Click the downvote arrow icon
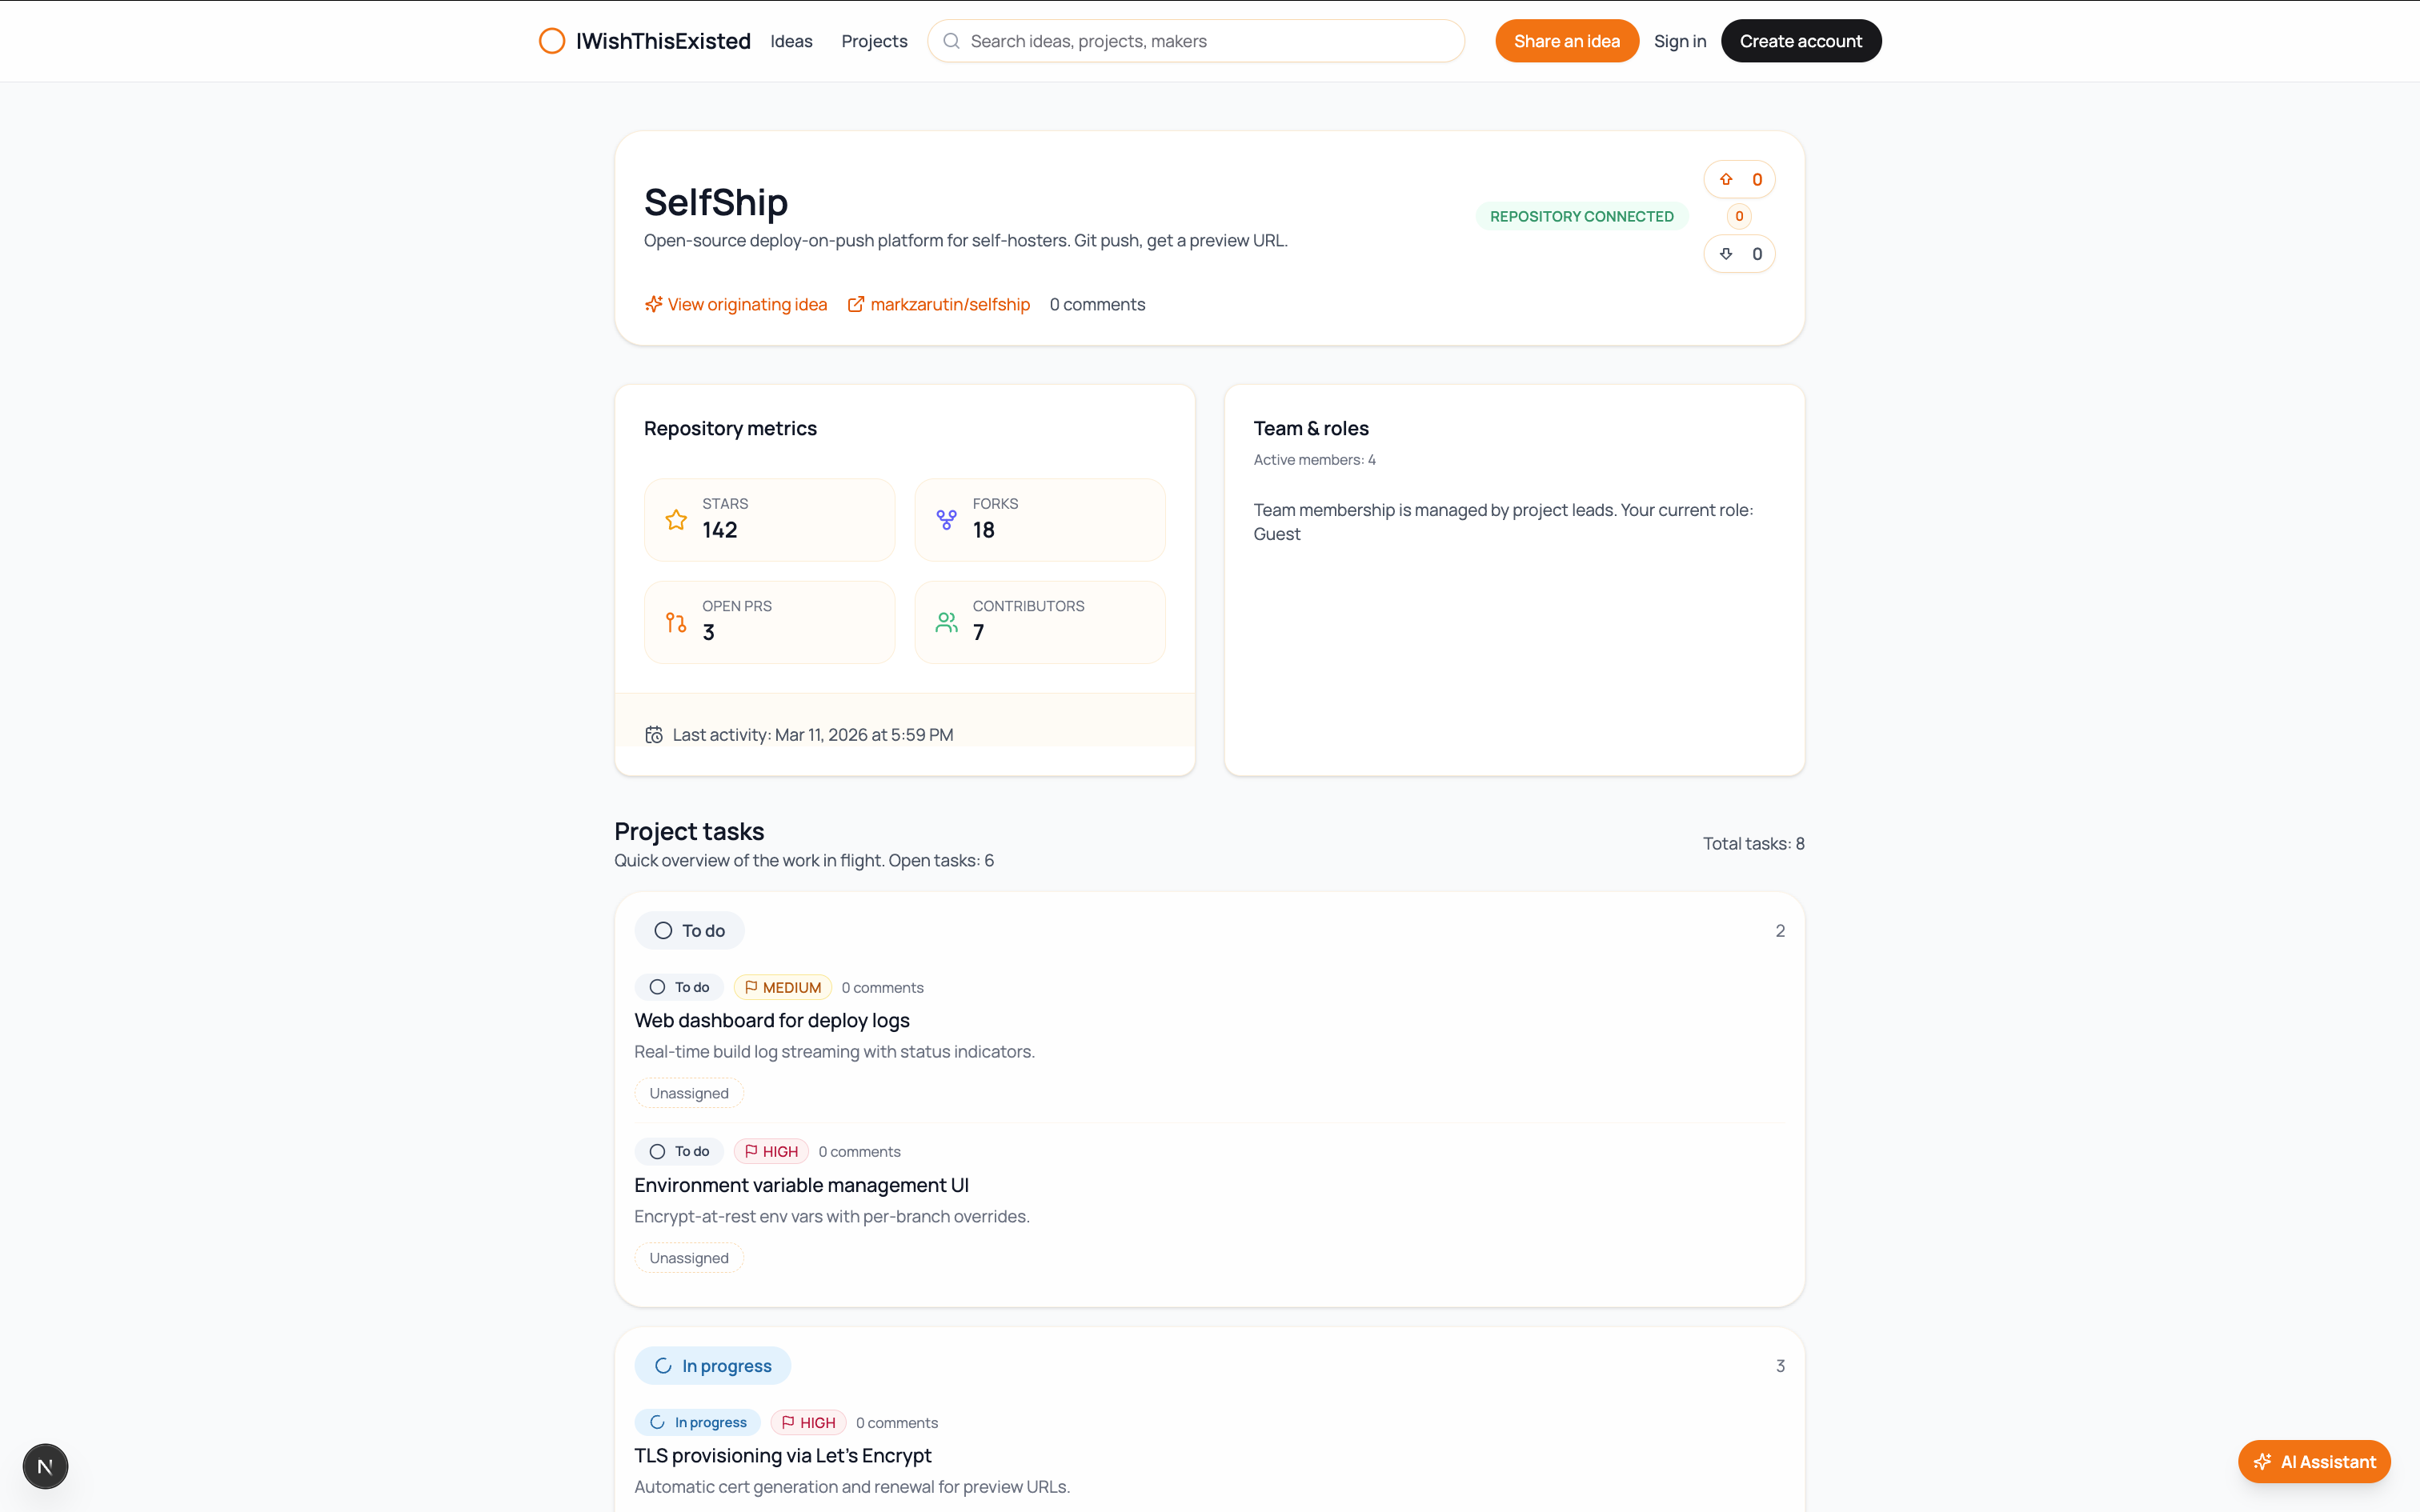 (x=1725, y=253)
